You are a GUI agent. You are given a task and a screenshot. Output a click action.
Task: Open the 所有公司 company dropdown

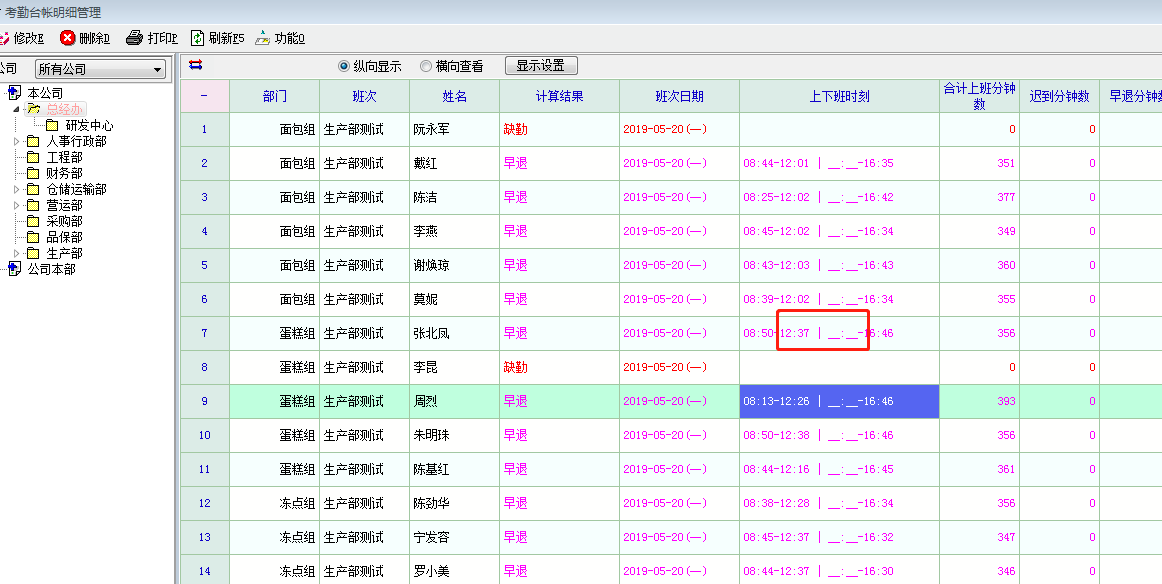(x=157, y=69)
